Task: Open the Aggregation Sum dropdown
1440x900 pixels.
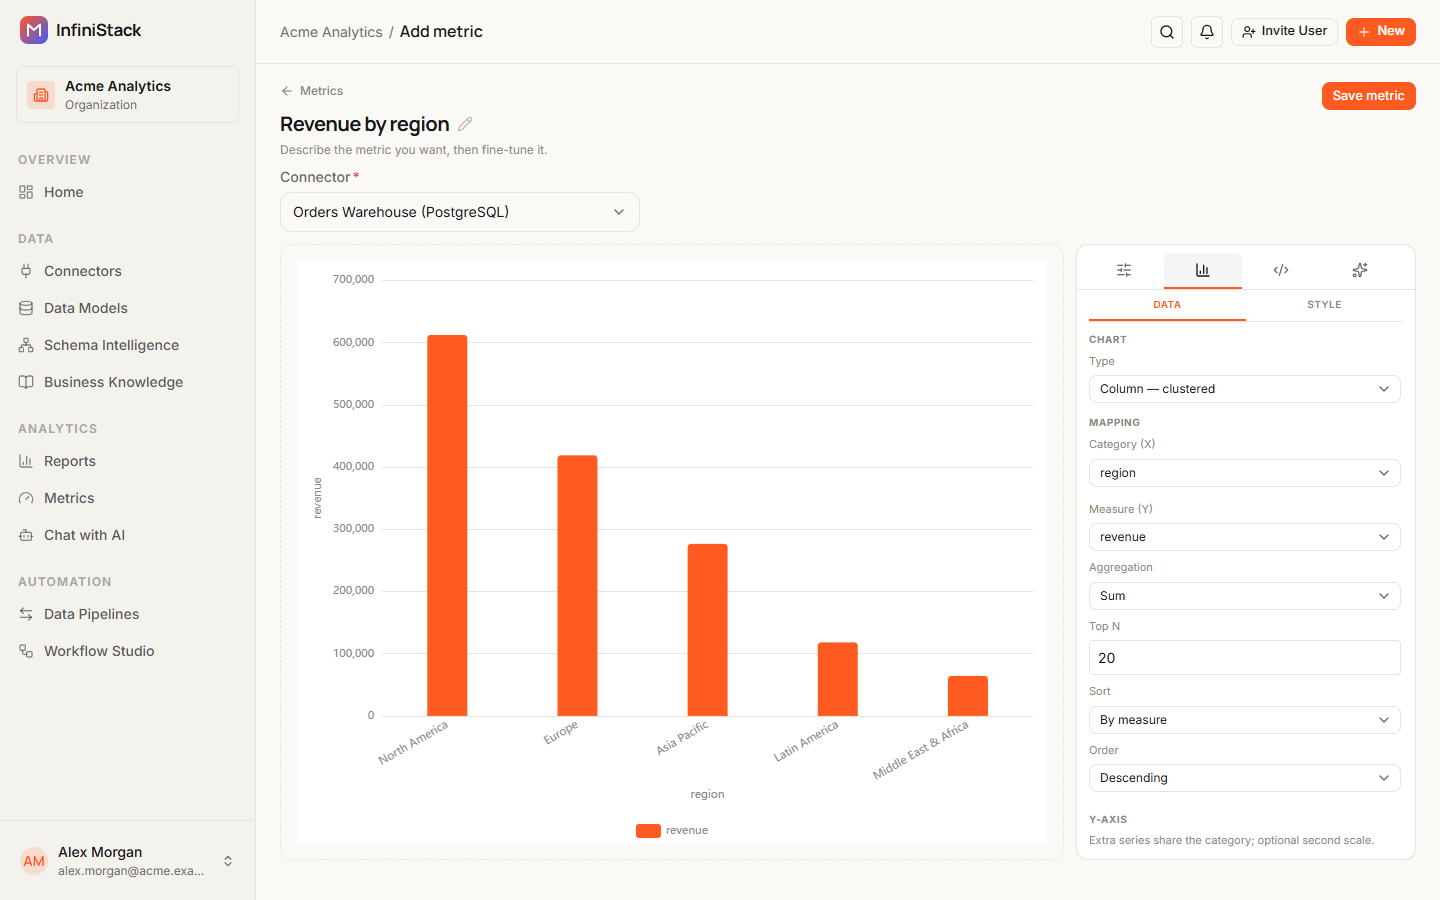Action: (1244, 596)
